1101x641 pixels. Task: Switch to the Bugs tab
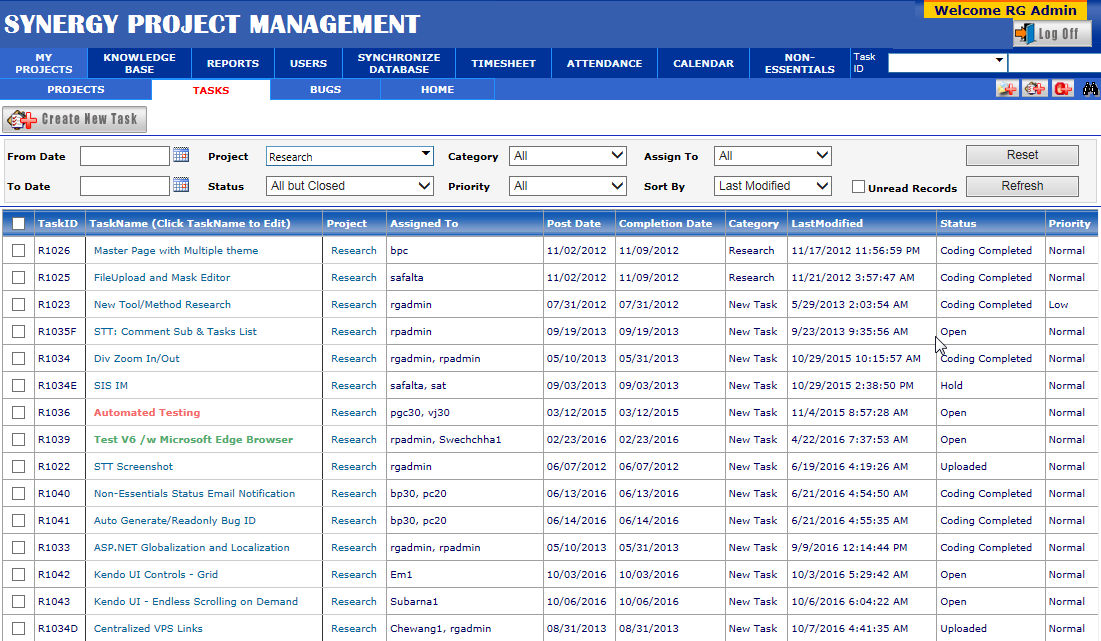(325, 90)
